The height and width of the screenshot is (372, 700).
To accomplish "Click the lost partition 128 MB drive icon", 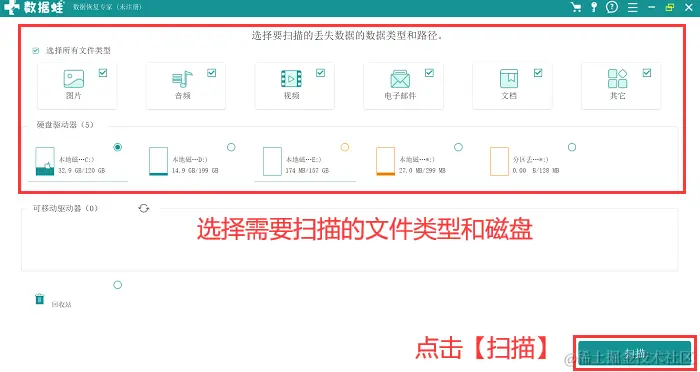I will [499, 161].
